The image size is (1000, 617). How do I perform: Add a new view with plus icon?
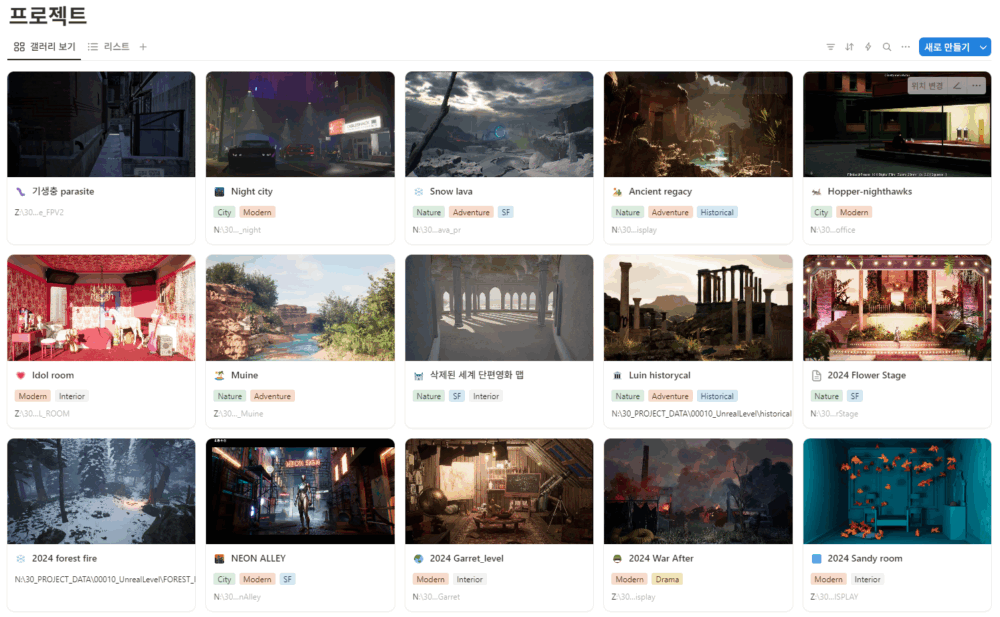[143, 47]
